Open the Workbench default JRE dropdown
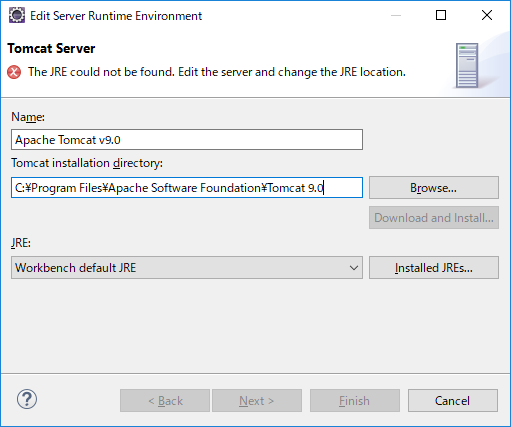Viewport: 511px width, 427px height. 187,267
